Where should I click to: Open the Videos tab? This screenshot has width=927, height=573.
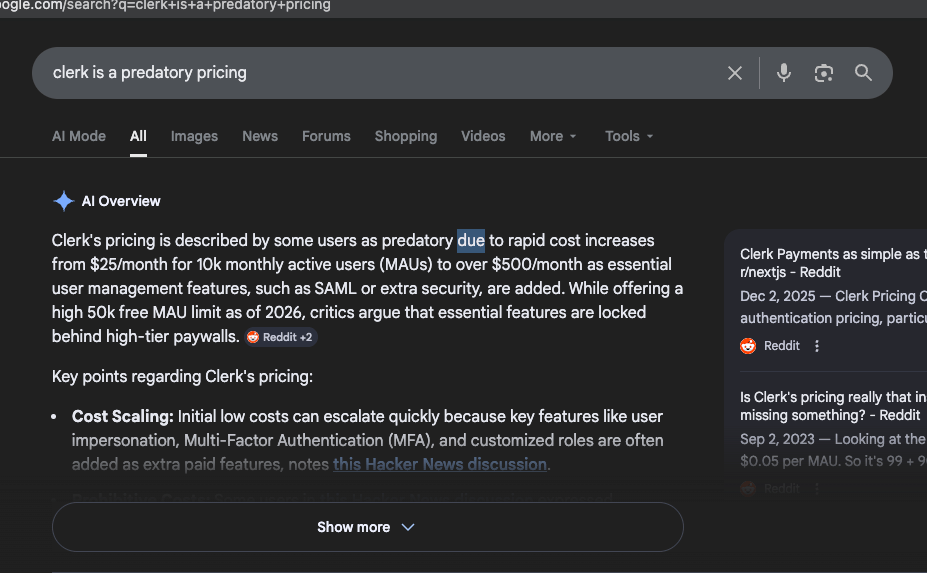(483, 136)
